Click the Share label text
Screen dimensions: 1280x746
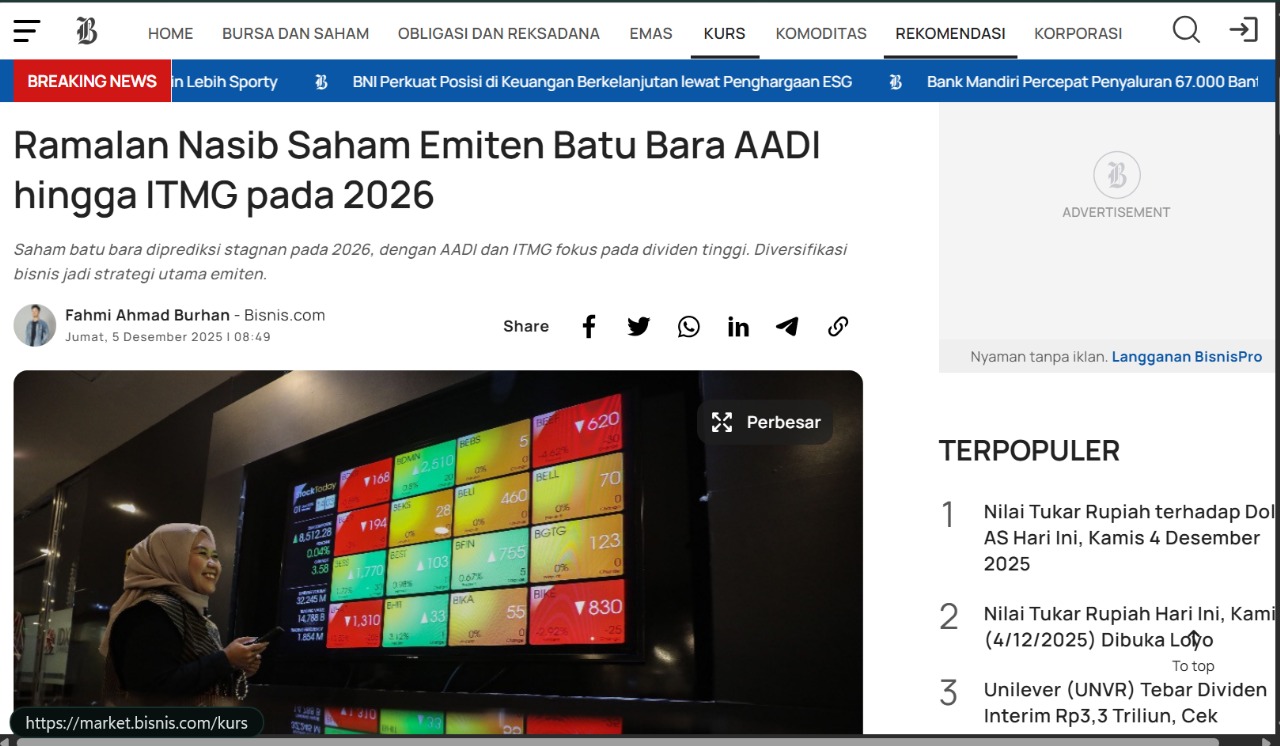coord(526,326)
